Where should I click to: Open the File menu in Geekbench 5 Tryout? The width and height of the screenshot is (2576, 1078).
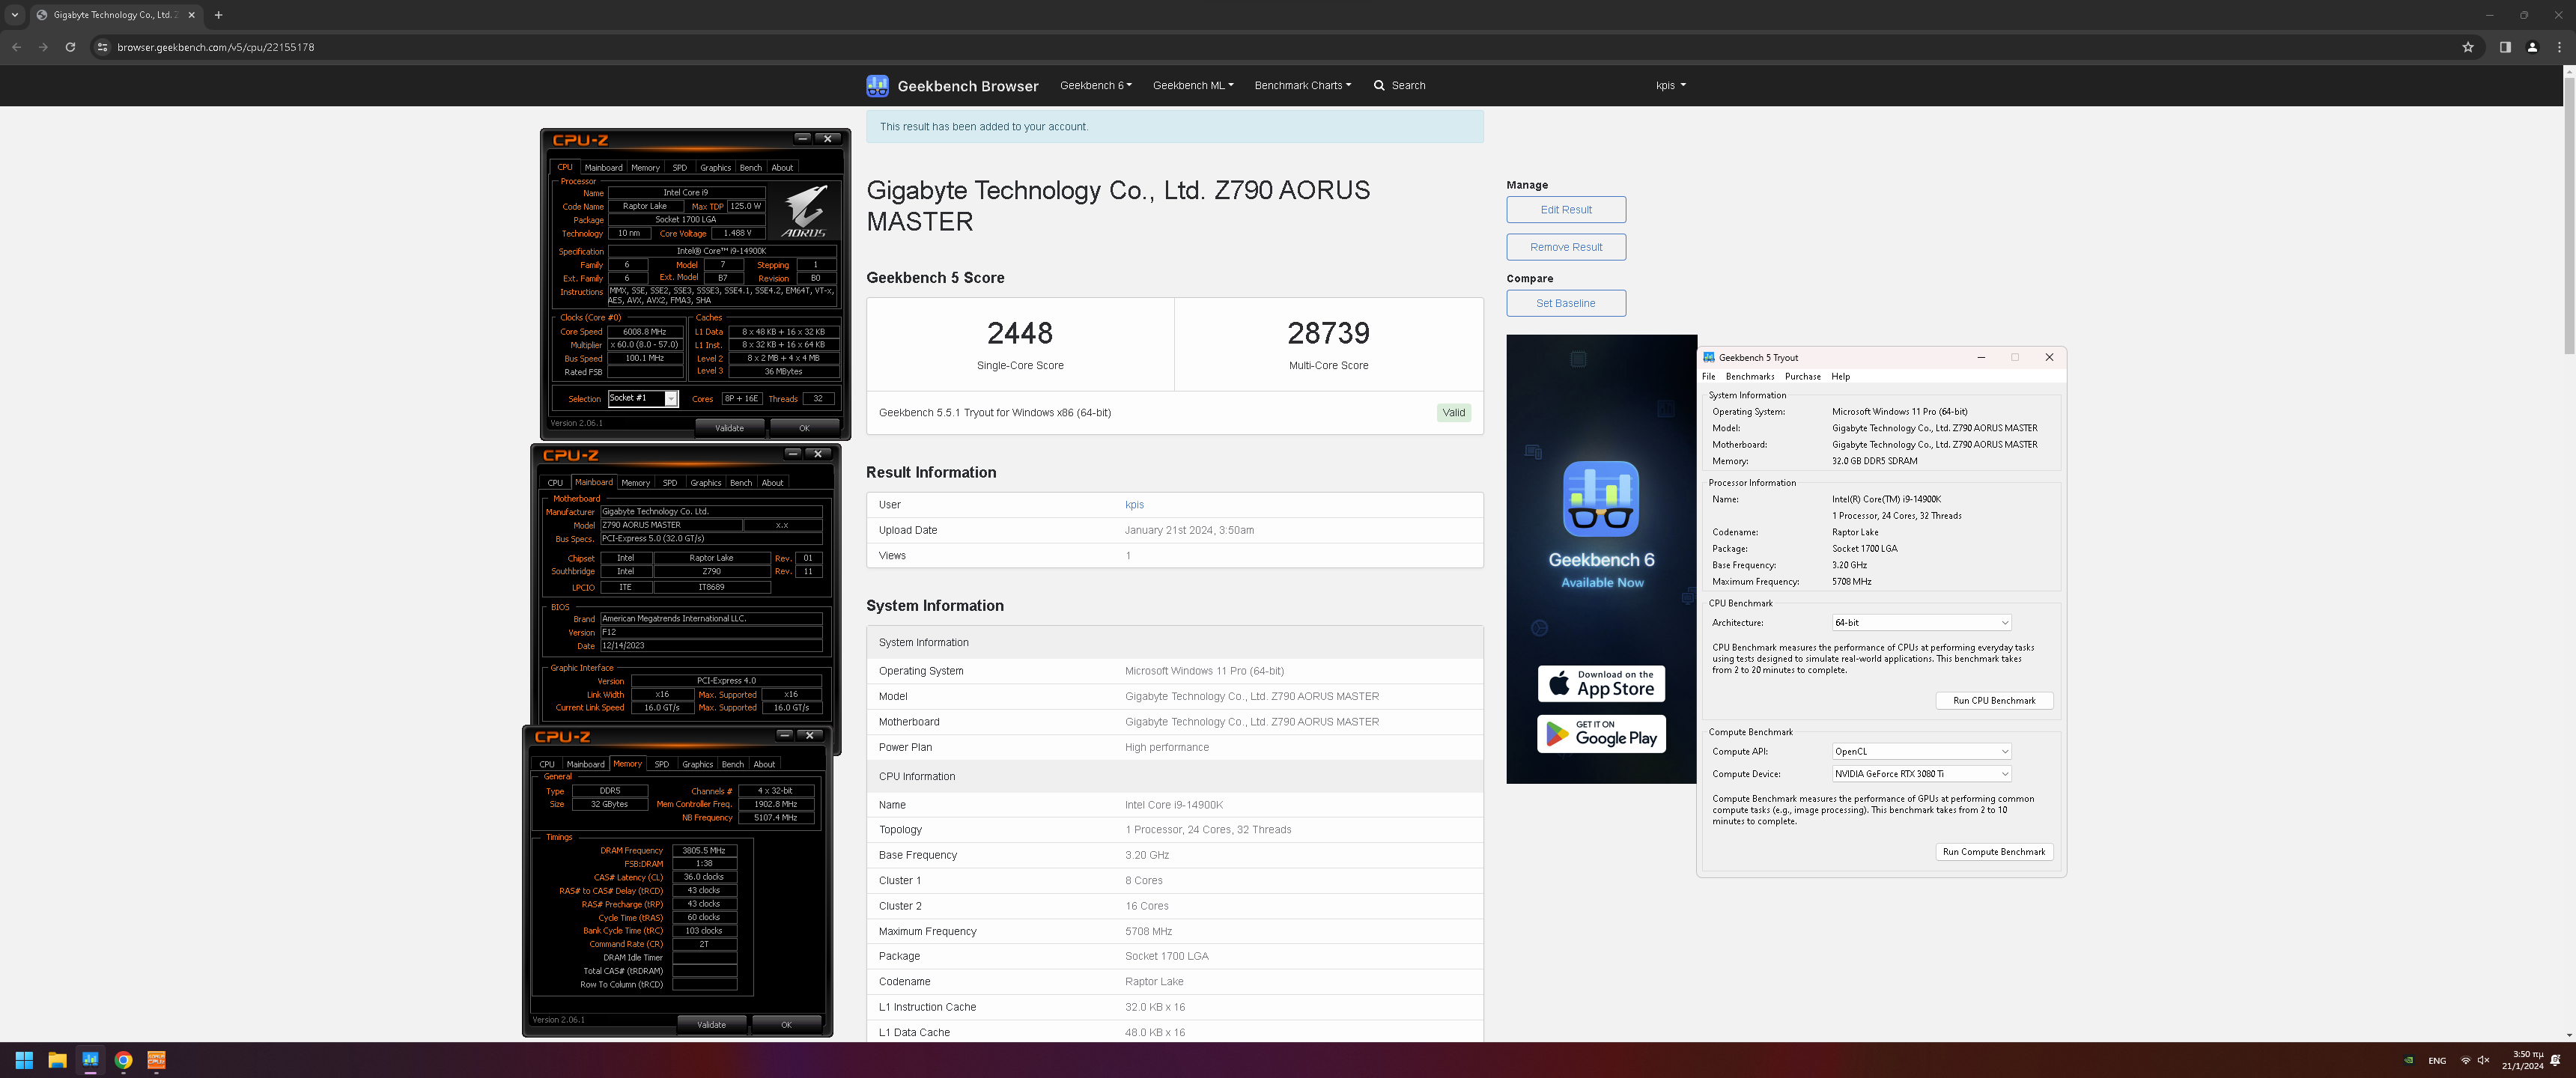click(x=1709, y=377)
